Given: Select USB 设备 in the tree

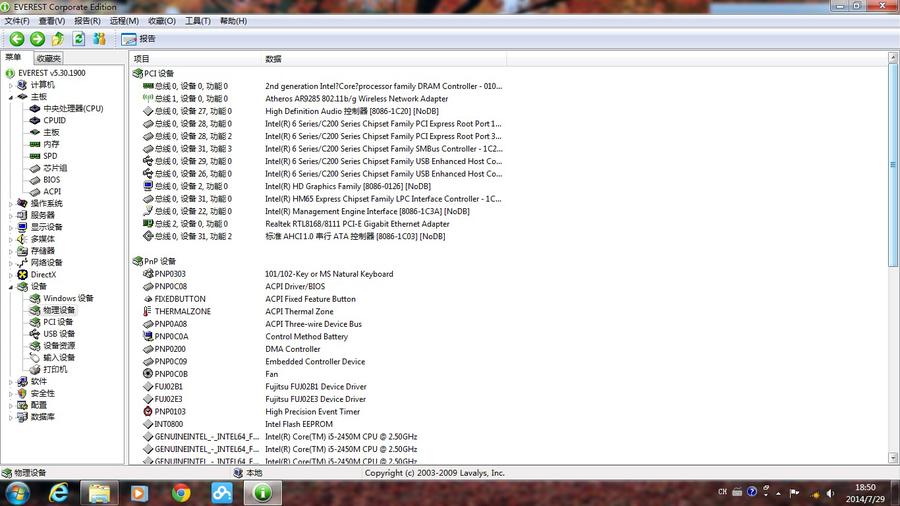Looking at the screenshot, I should coord(59,334).
